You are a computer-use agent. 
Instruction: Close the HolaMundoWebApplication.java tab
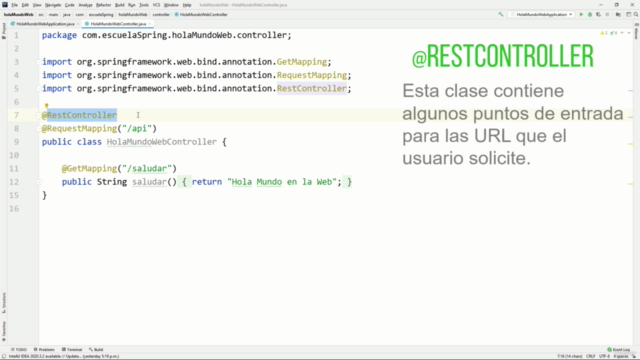(78, 24)
